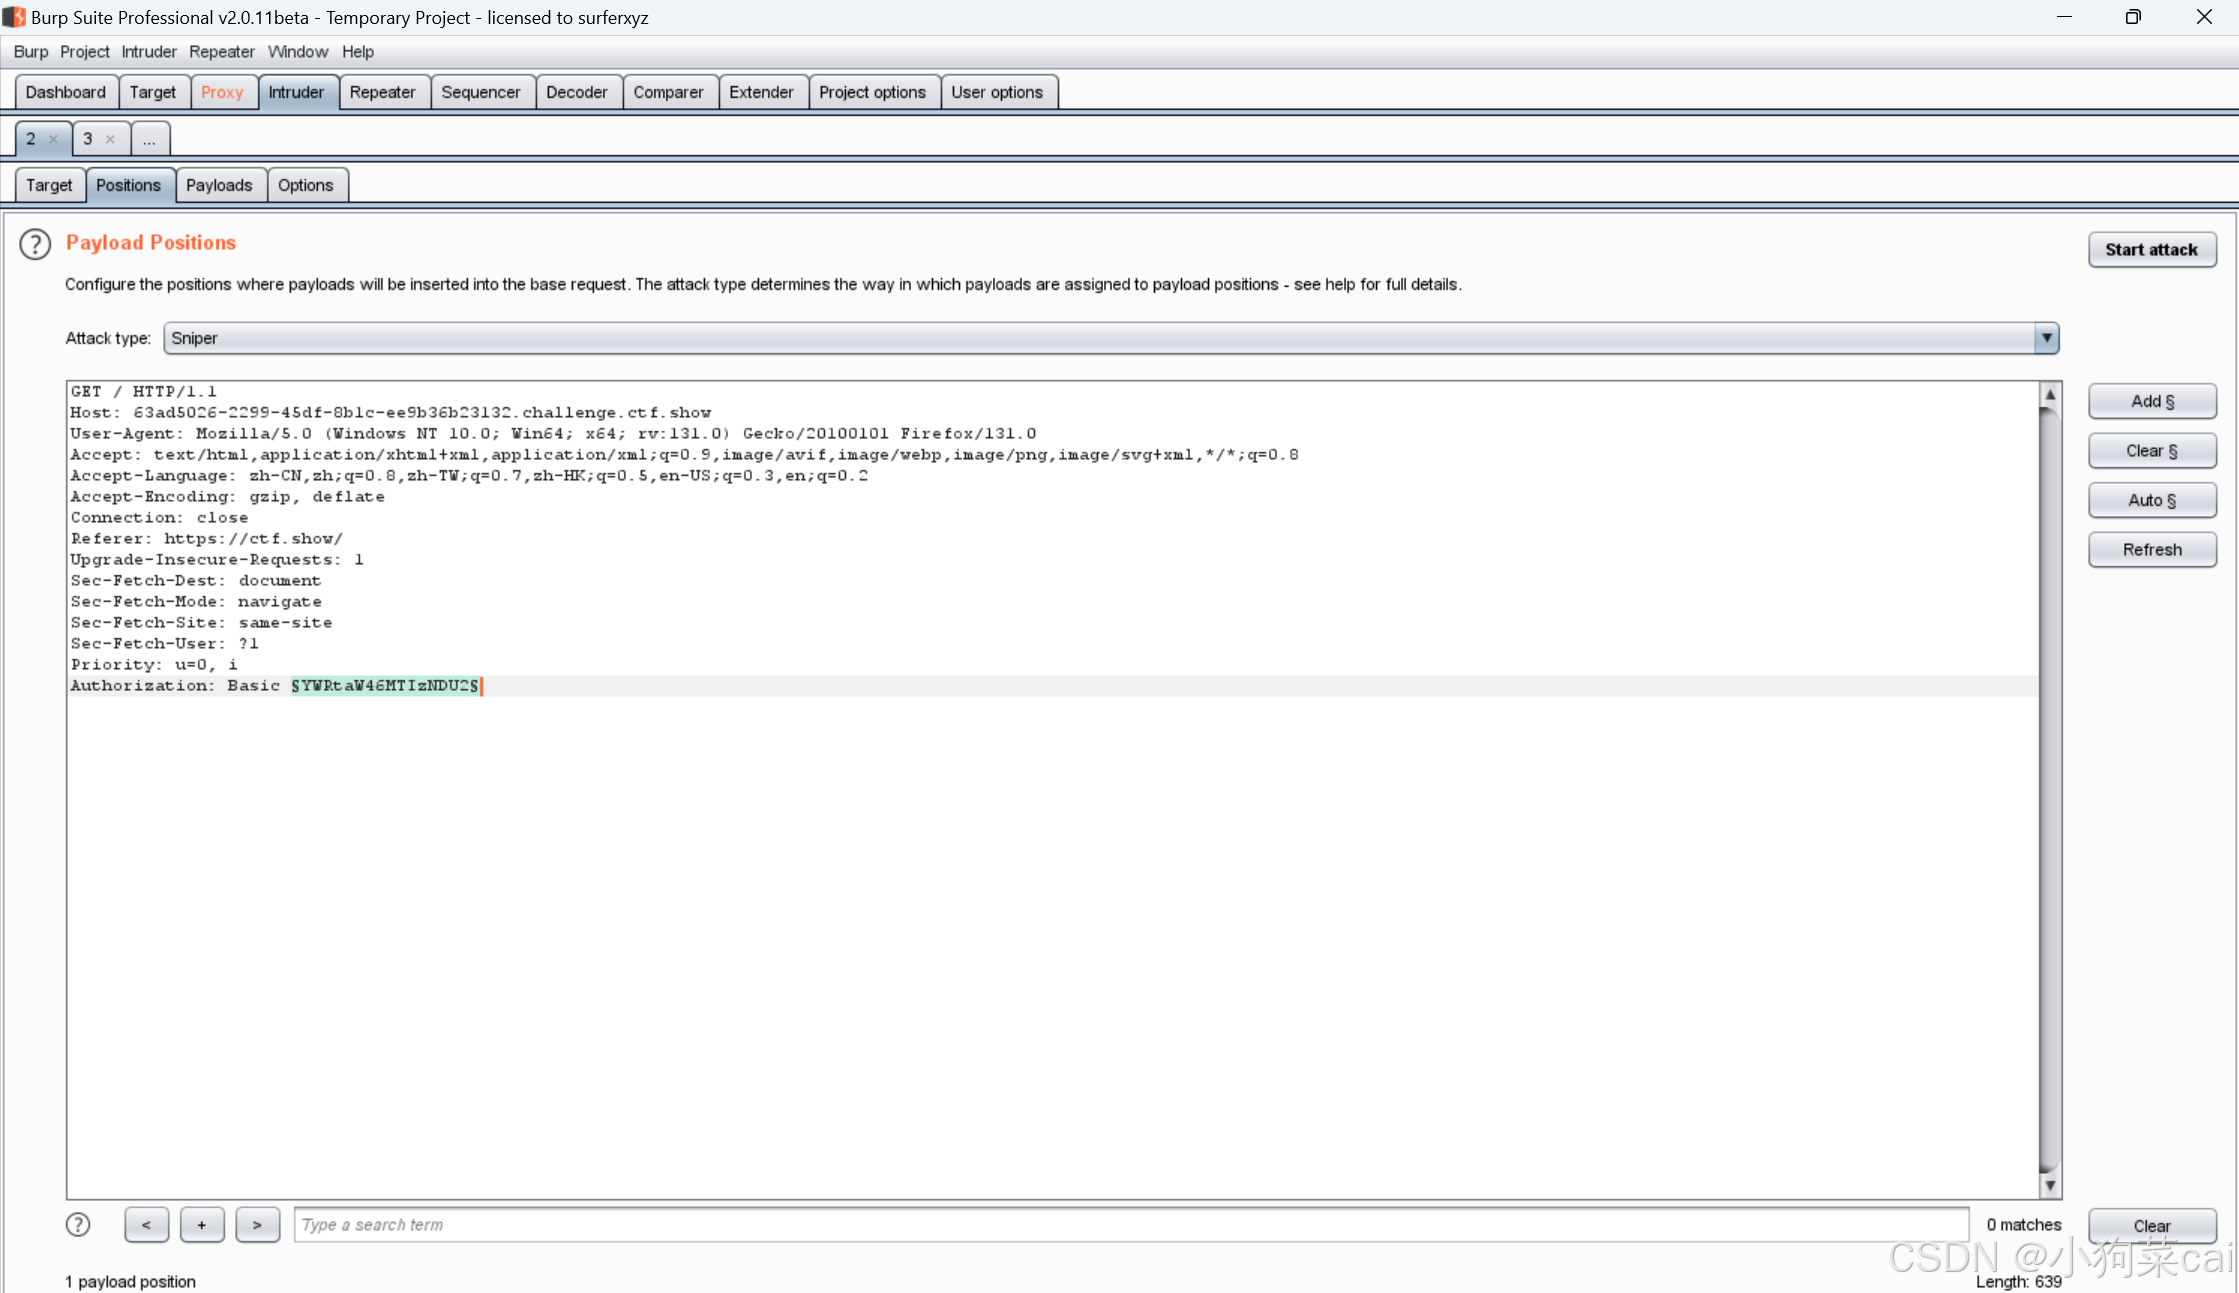The height and width of the screenshot is (1293, 2239).
Task: Click Clear § to remove markers
Action: tap(2152, 451)
